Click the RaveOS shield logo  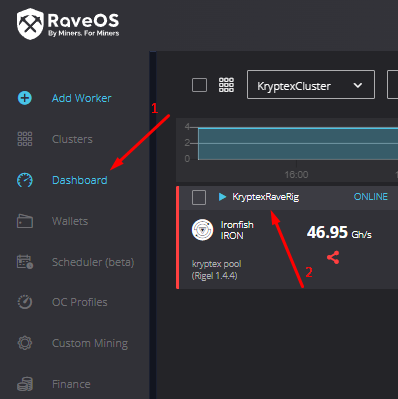[x=30, y=24]
